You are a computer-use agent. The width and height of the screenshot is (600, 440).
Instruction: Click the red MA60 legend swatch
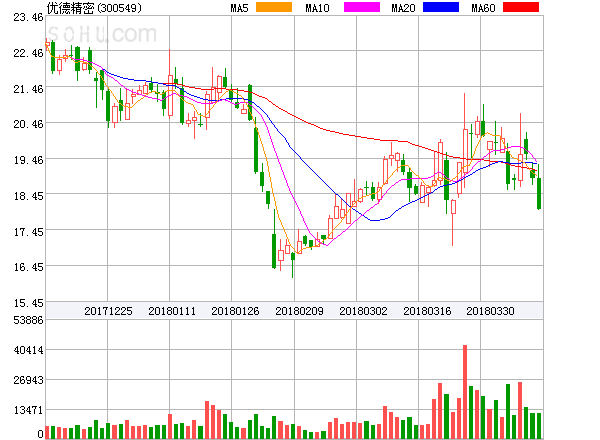pos(521,7)
